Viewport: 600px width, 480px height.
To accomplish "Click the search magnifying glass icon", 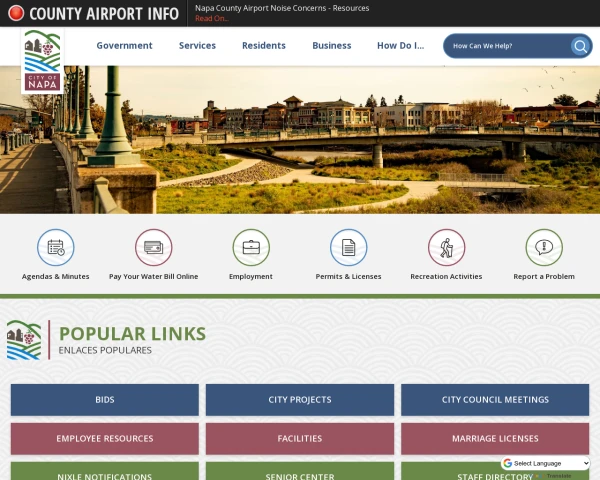I will coord(580,46).
